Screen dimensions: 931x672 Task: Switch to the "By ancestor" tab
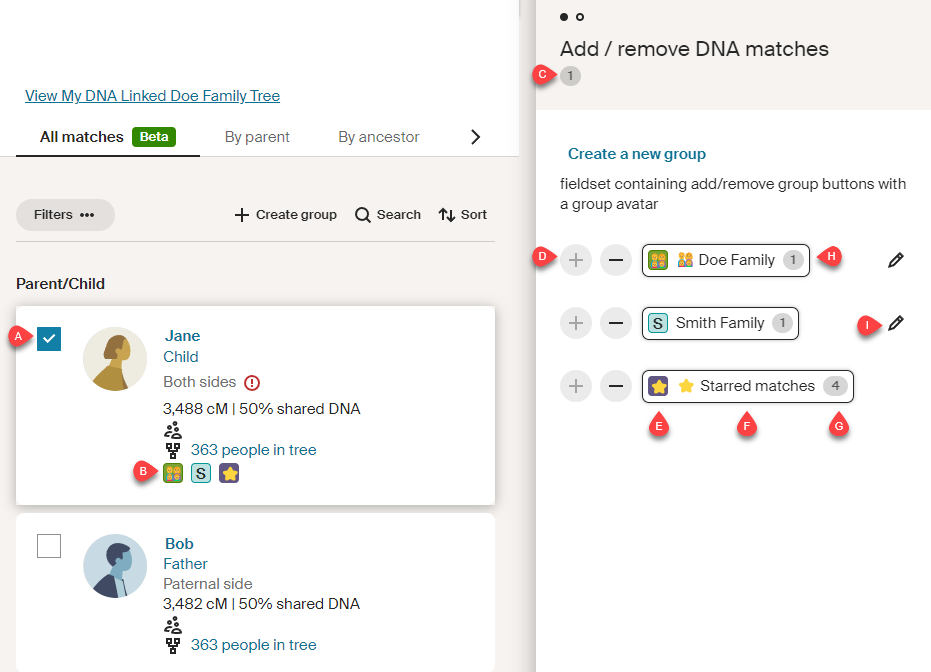[378, 136]
